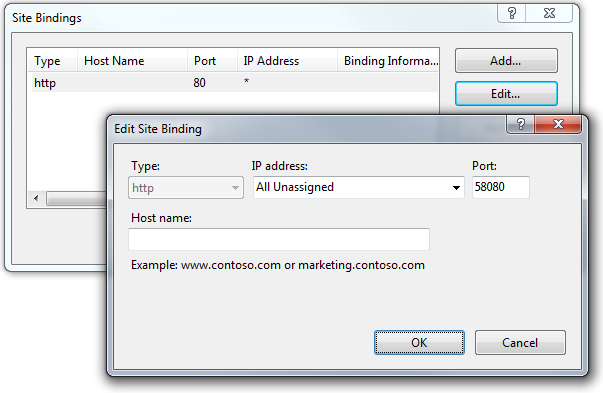Open the IP address dropdown
Screen dimensions: 603x393
point(456,188)
